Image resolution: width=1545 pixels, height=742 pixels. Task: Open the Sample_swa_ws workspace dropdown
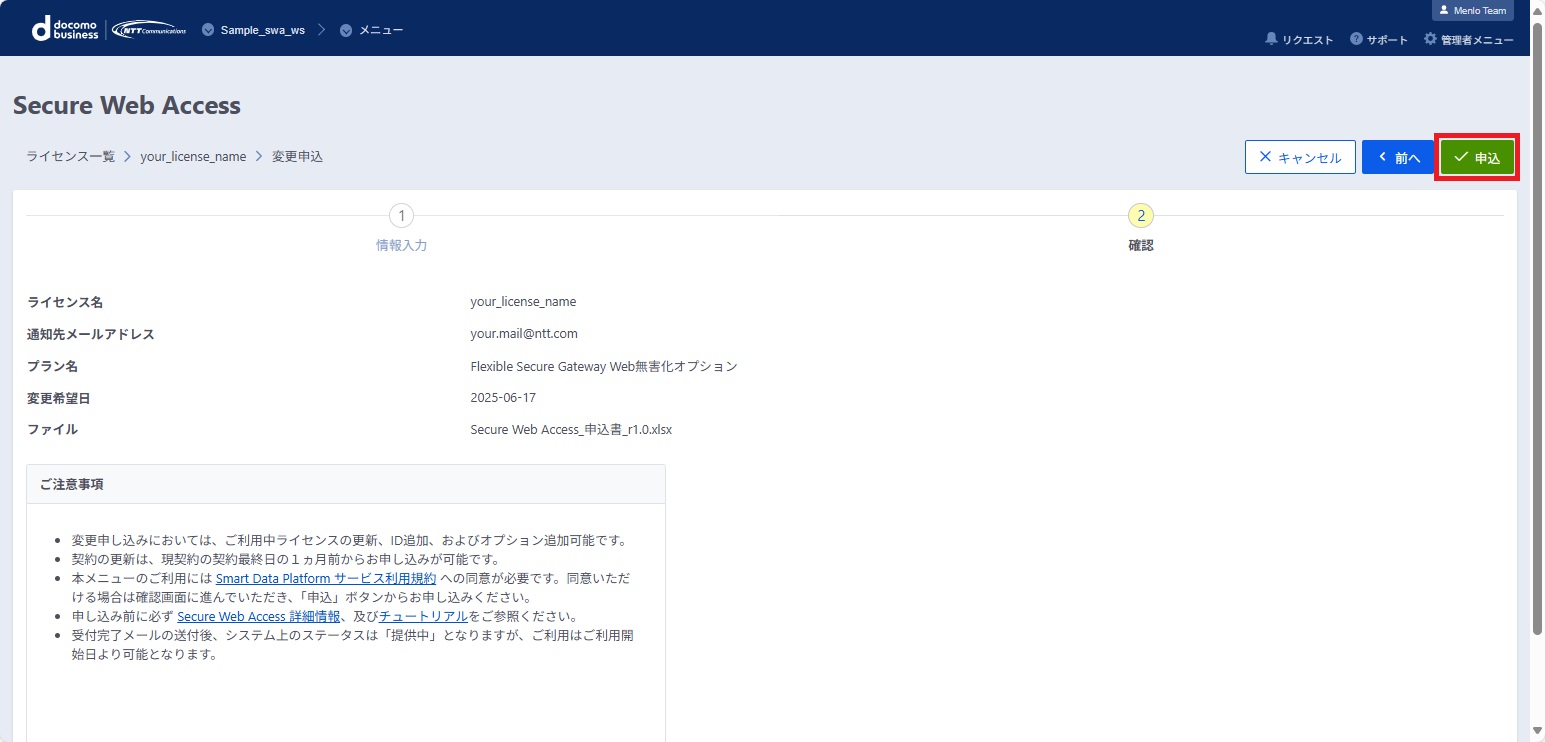(253, 30)
